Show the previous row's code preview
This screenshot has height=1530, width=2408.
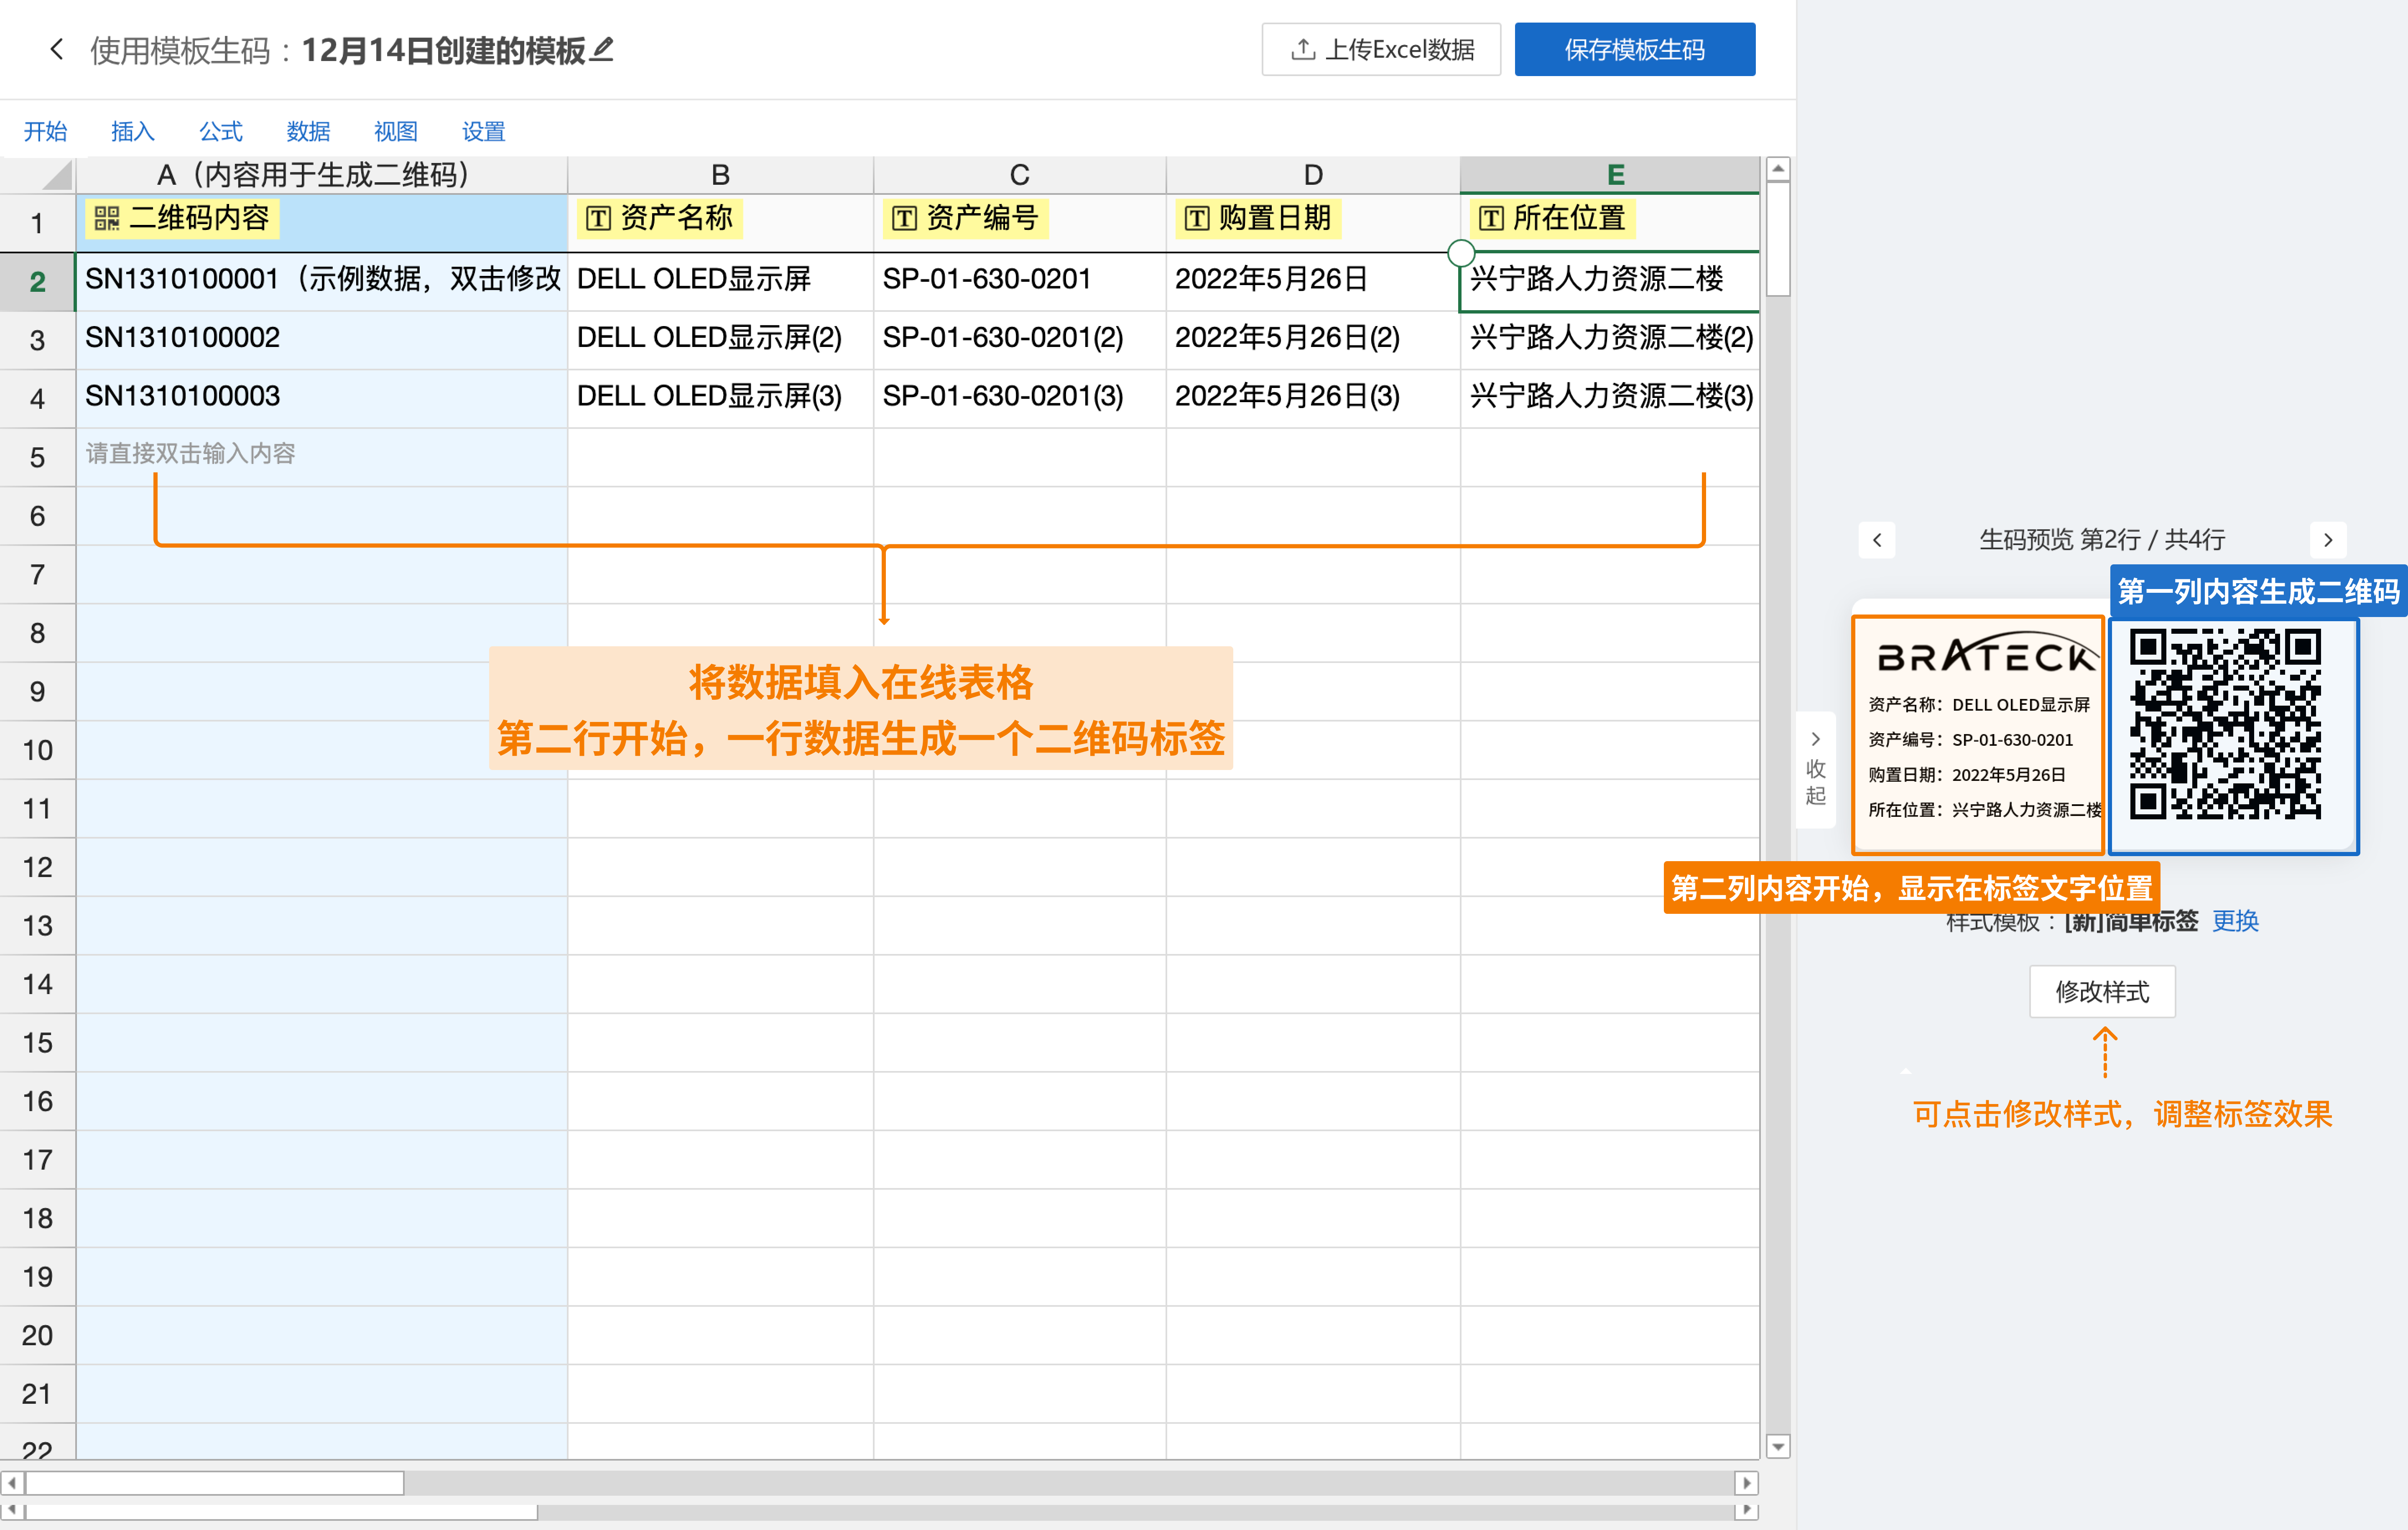tap(1877, 540)
